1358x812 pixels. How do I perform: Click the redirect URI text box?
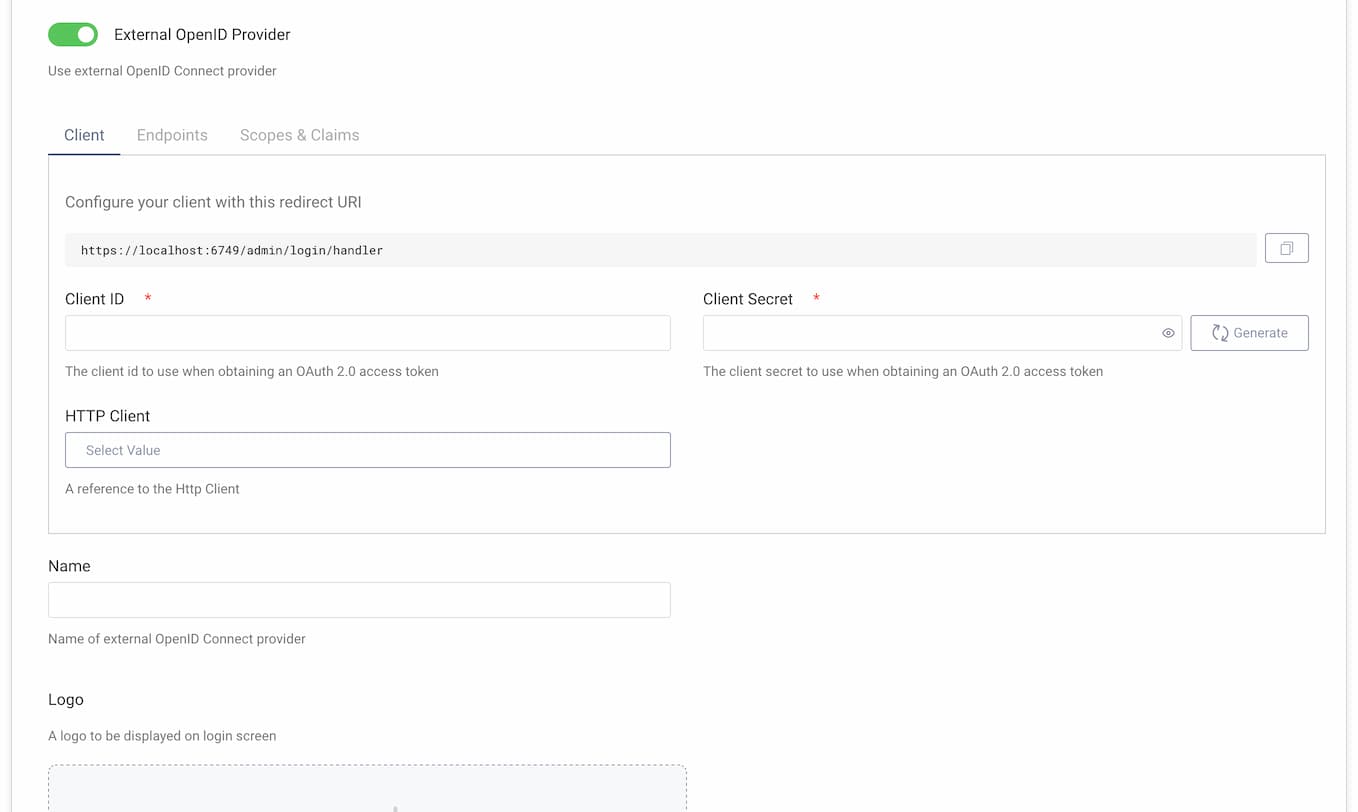[x=660, y=249]
